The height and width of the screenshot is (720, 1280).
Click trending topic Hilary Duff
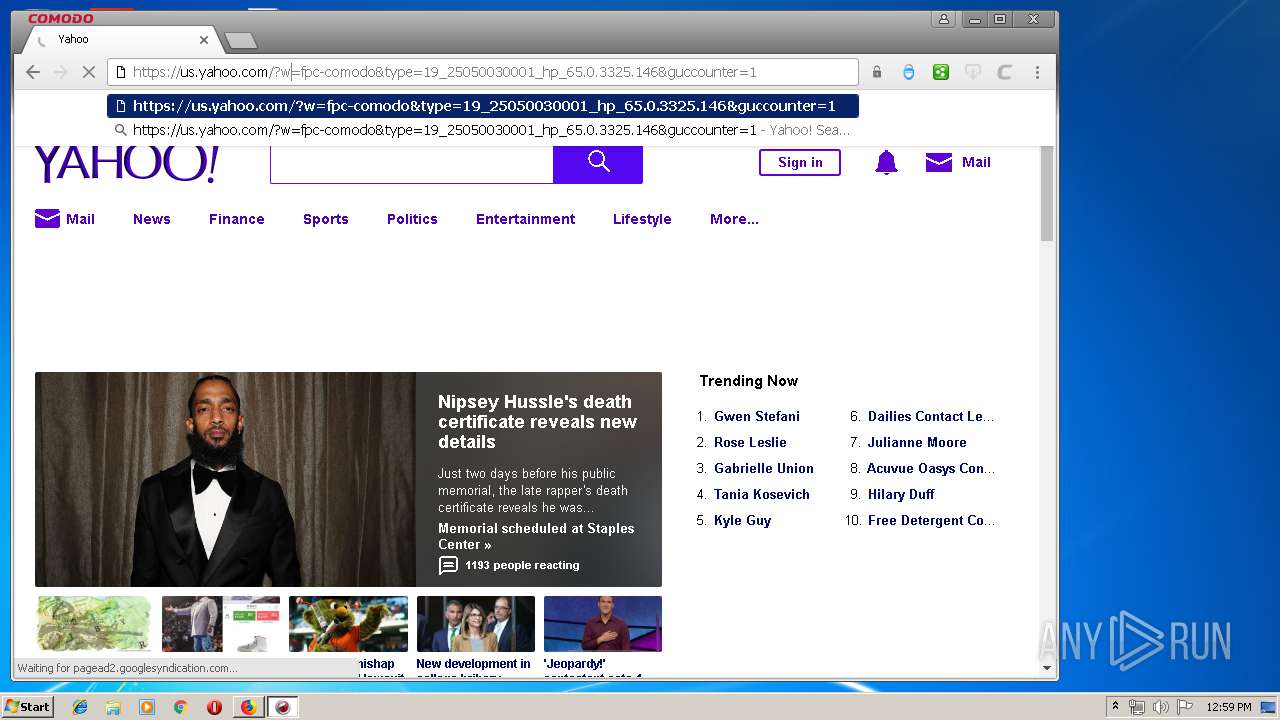(x=901, y=494)
